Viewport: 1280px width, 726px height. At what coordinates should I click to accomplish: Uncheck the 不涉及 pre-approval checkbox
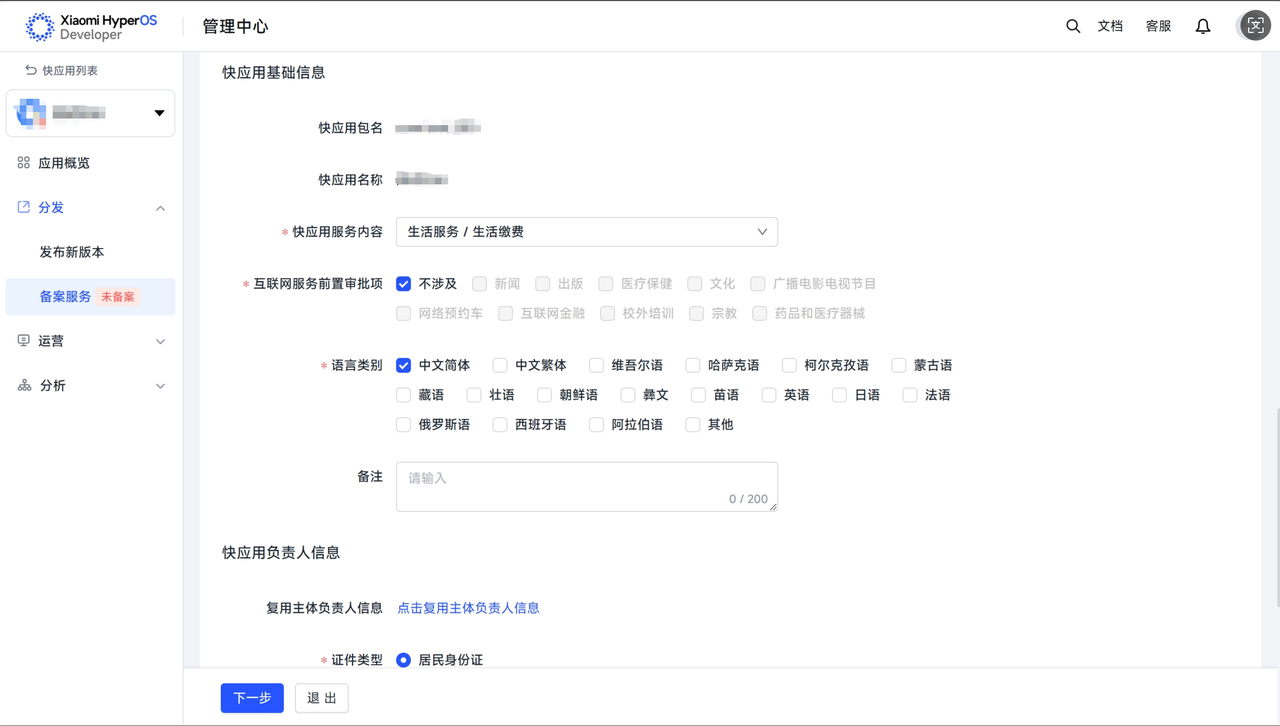click(404, 284)
